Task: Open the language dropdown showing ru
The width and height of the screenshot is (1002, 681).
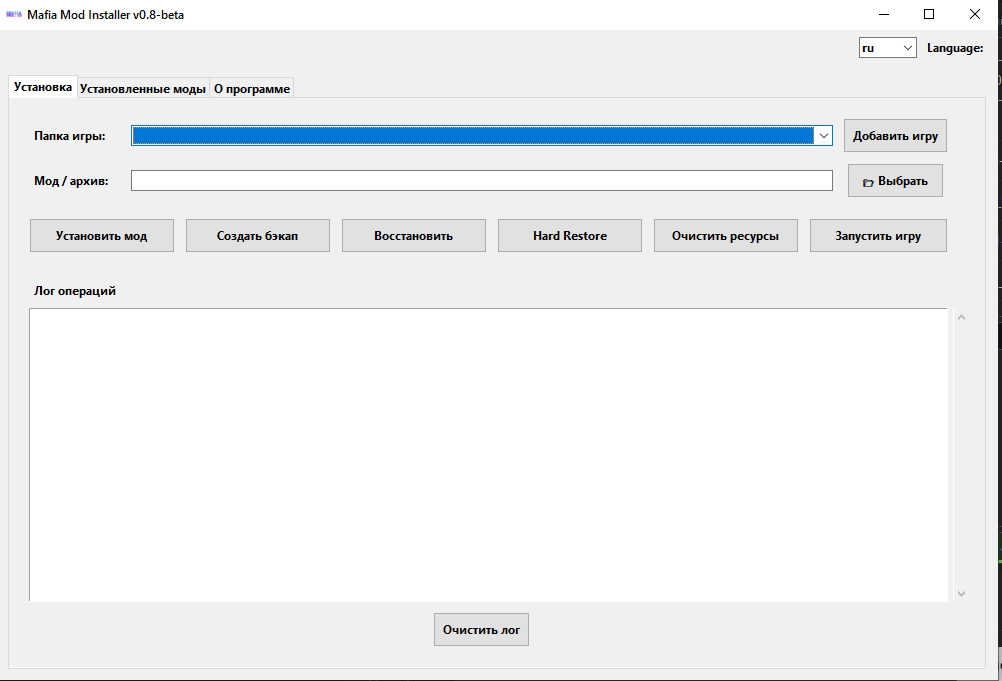Action: pyautogui.click(x=887, y=48)
